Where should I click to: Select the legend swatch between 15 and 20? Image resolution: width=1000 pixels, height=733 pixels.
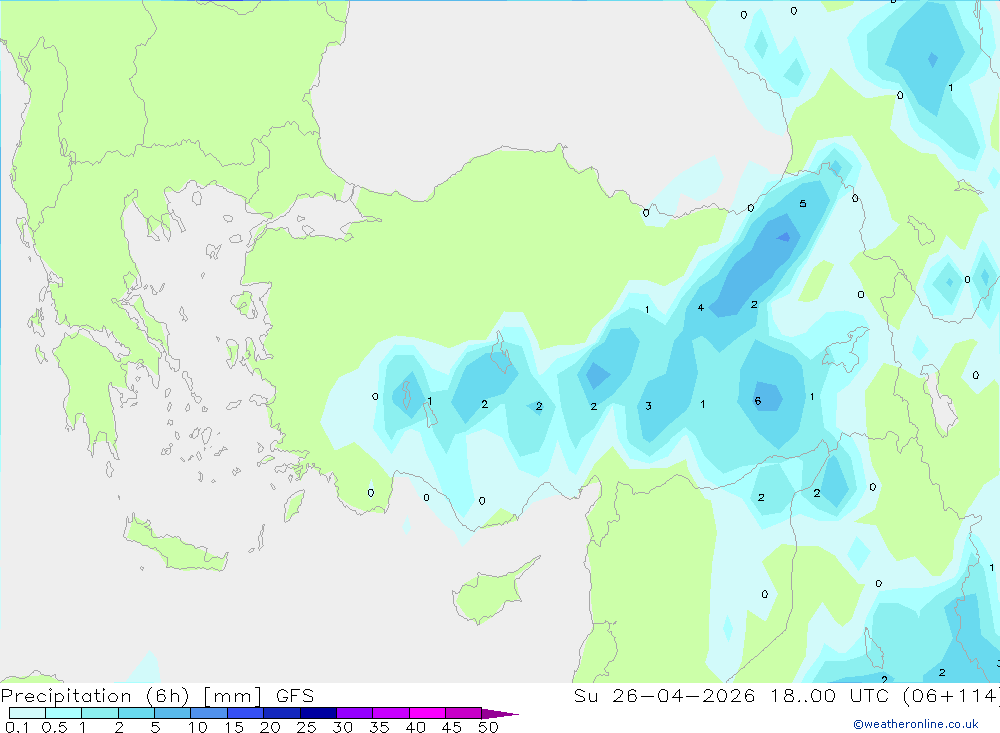coord(246,713)
